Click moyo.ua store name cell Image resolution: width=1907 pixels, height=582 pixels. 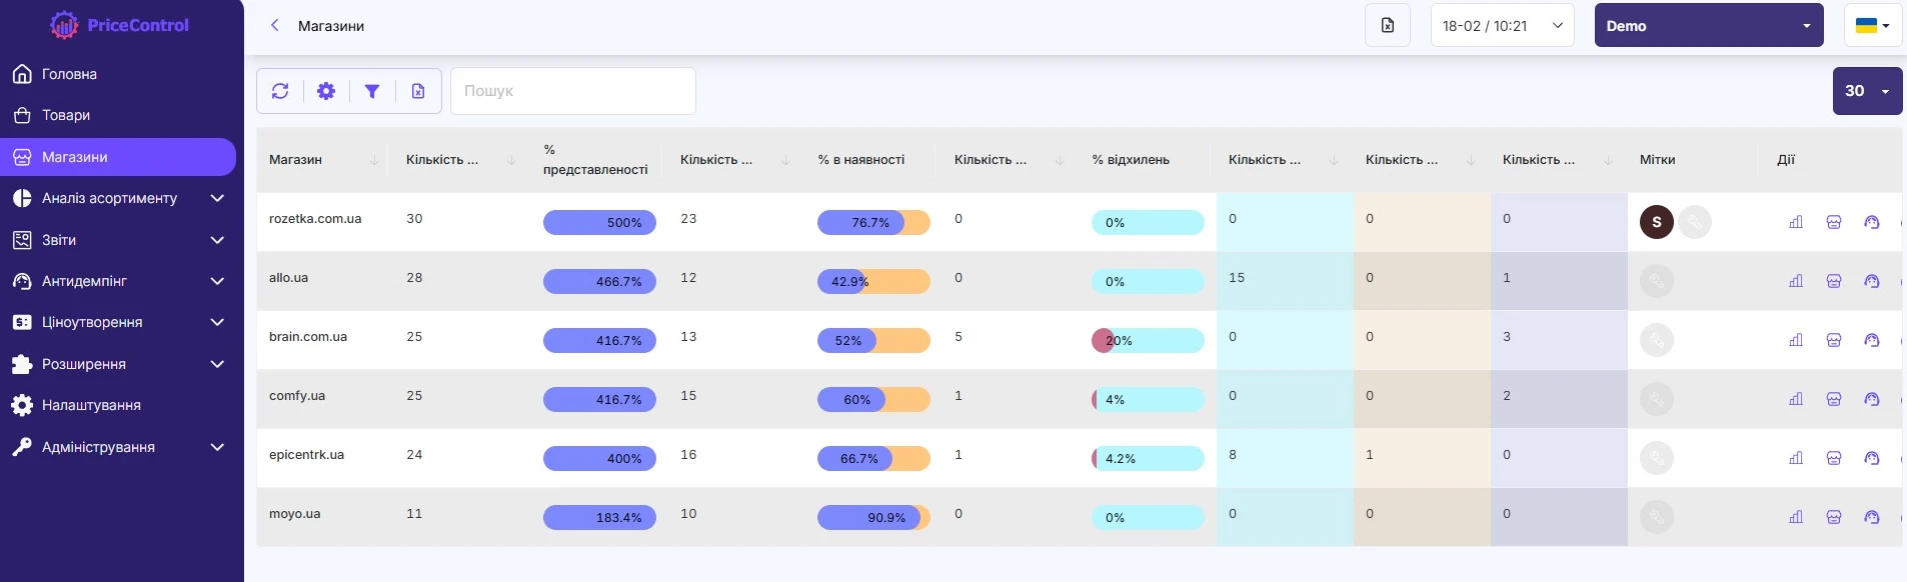[294, 513]
